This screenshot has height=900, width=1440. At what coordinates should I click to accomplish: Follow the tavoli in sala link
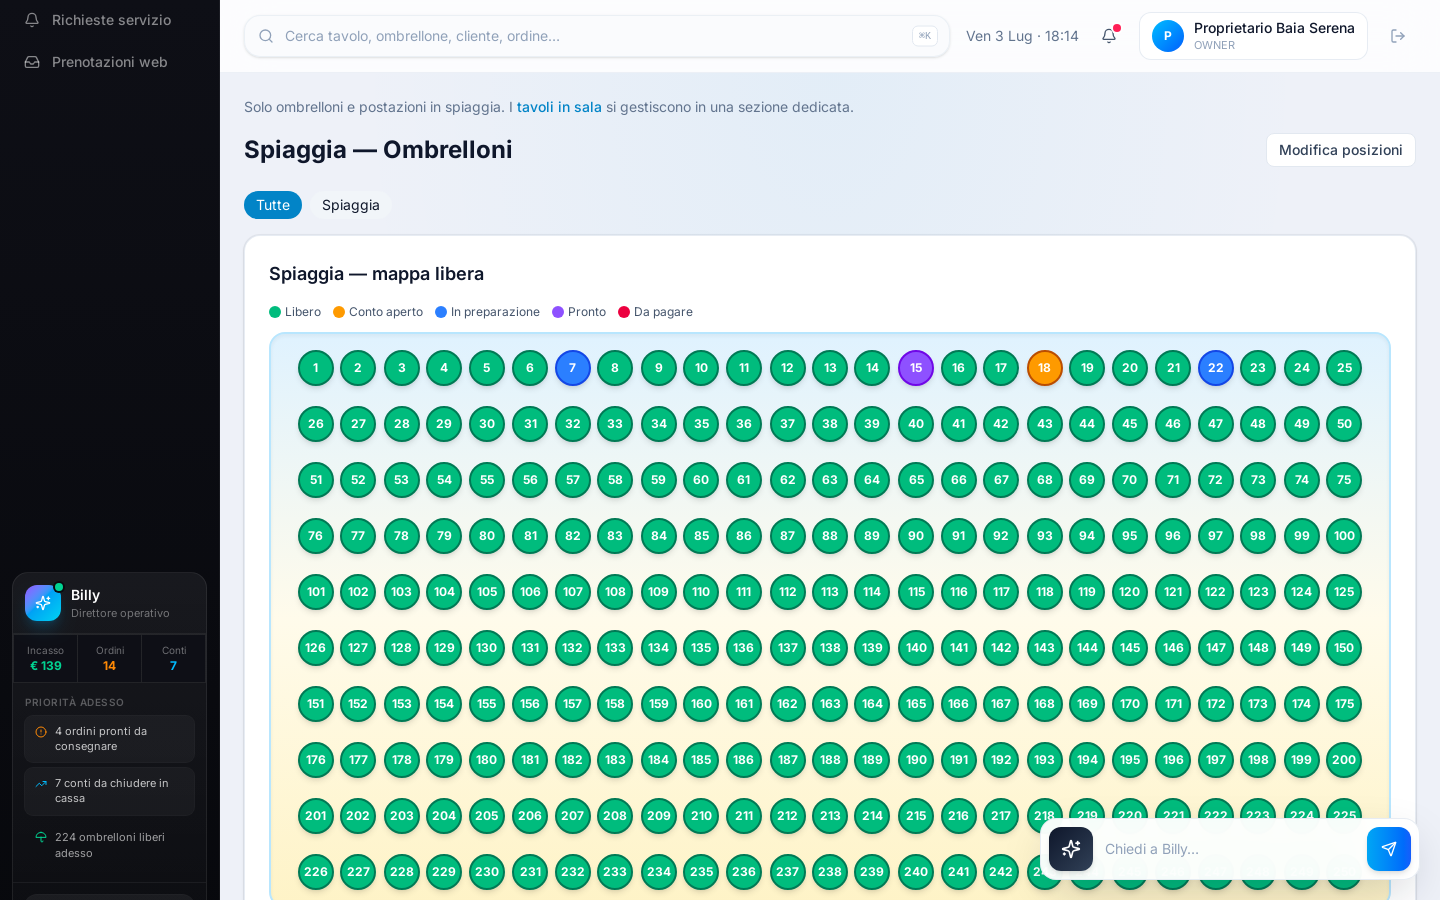click(x=559, y=107)
